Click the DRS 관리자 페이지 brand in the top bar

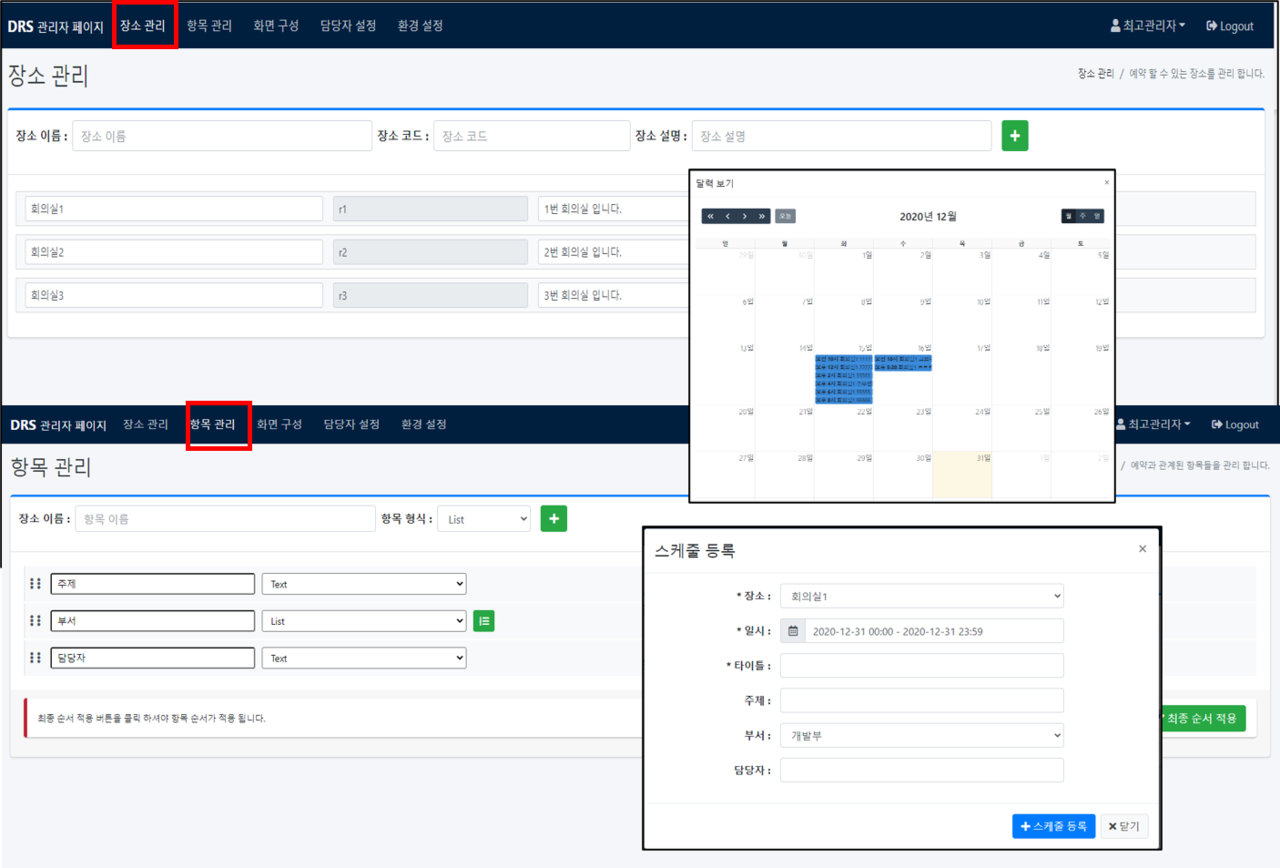pos(56,26)
